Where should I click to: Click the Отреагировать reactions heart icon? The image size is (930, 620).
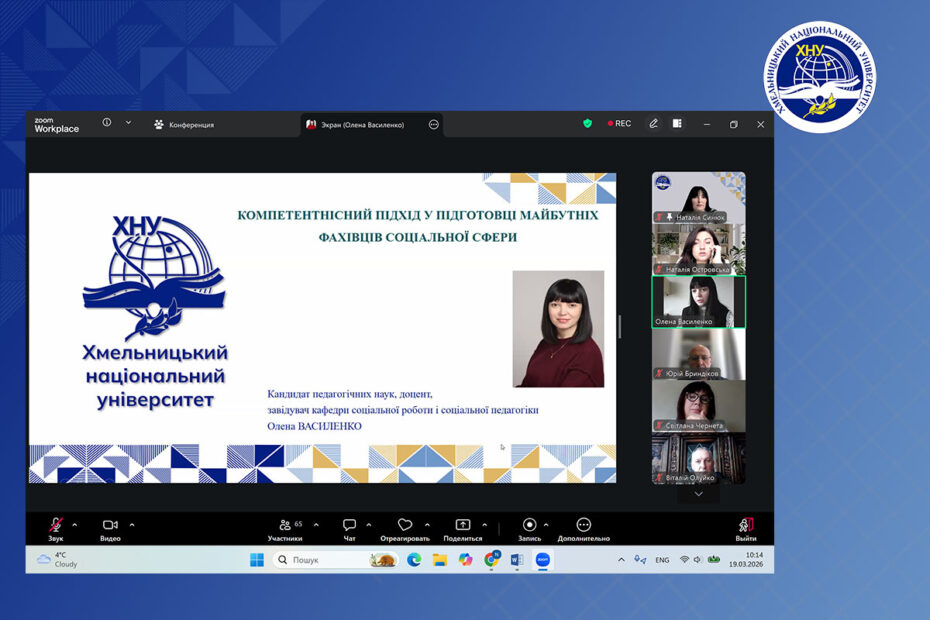pos(404,526)
